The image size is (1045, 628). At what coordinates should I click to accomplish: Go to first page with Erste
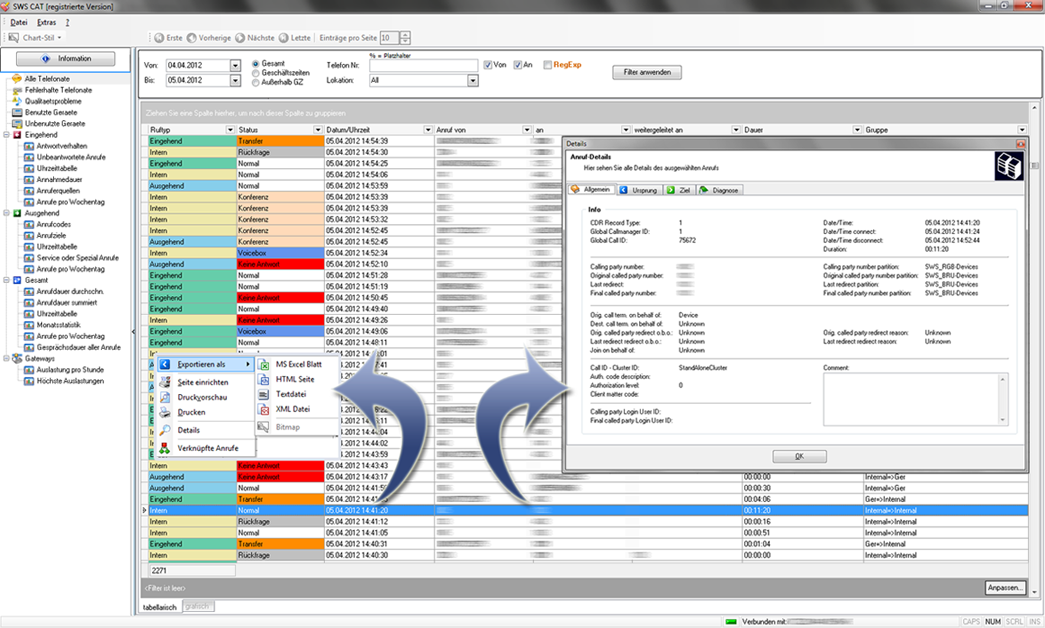point(168,38)
